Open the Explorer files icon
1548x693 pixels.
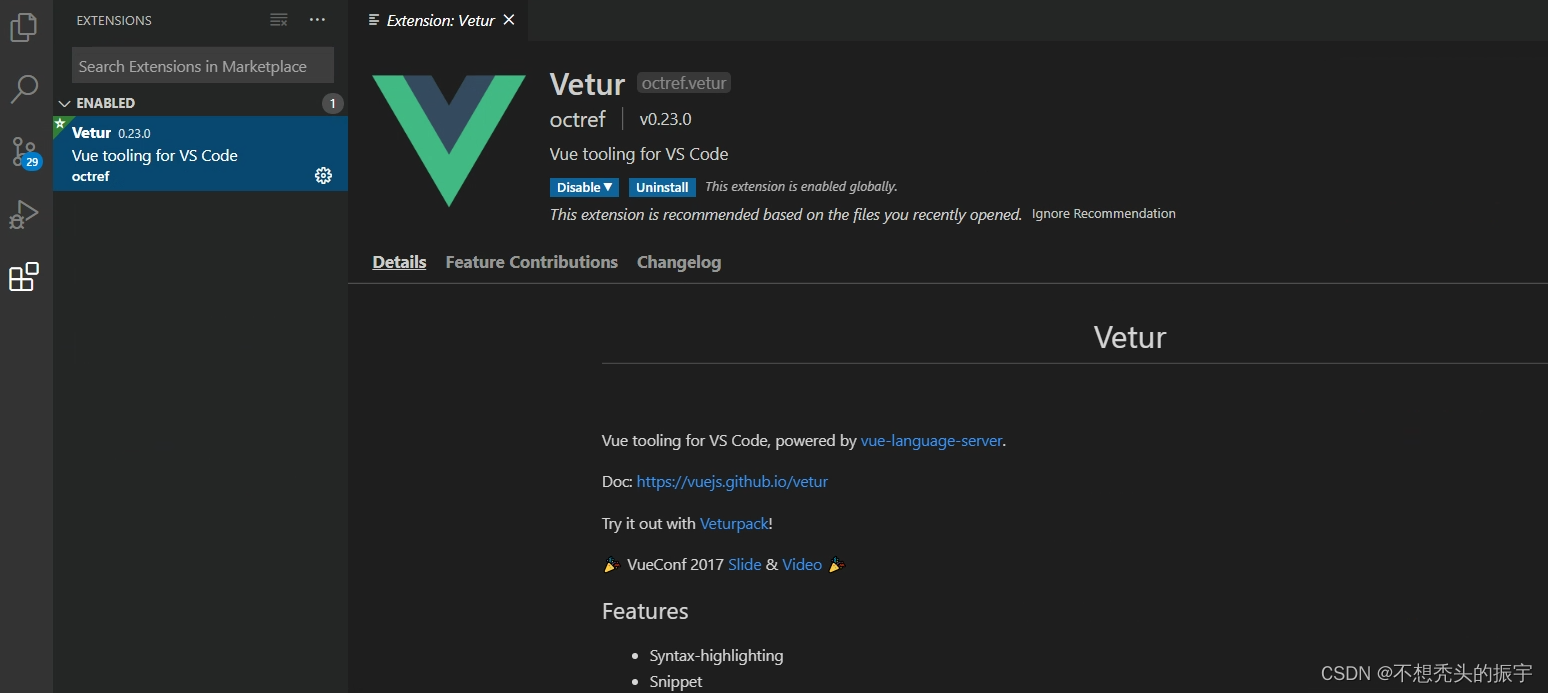click(x=24, y=27)
